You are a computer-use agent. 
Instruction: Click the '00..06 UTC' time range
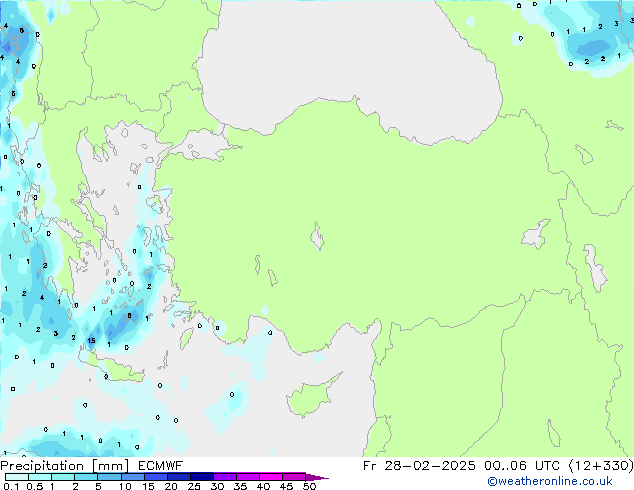pos(523,466)
